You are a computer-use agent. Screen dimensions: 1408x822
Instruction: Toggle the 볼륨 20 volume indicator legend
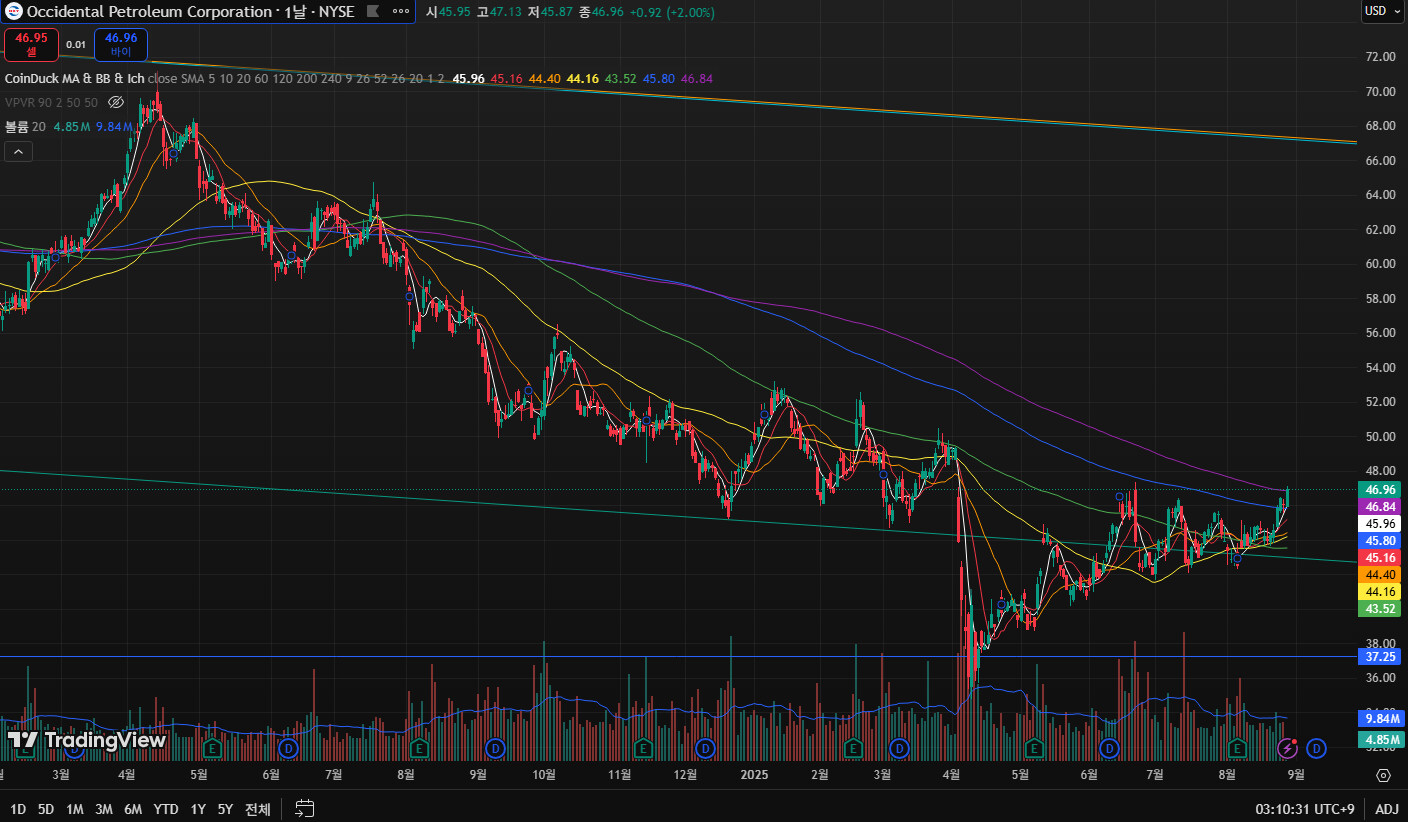pos(25,127)
